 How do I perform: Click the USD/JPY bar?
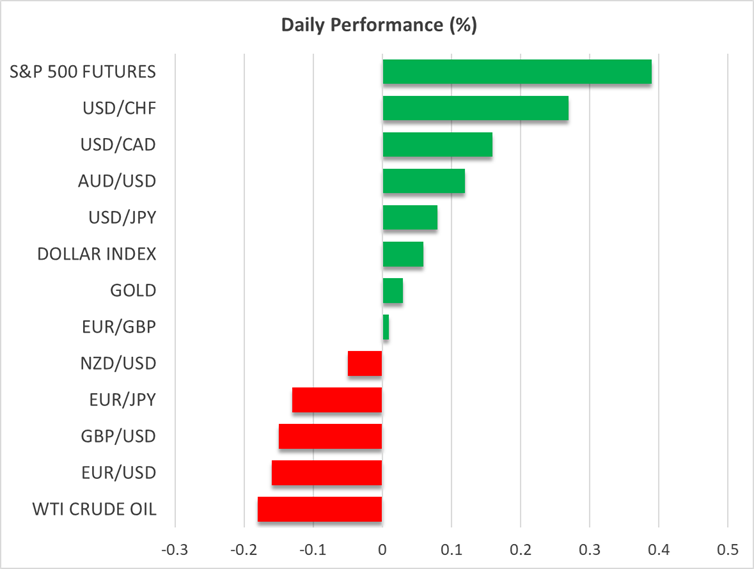tap(410, 218)
